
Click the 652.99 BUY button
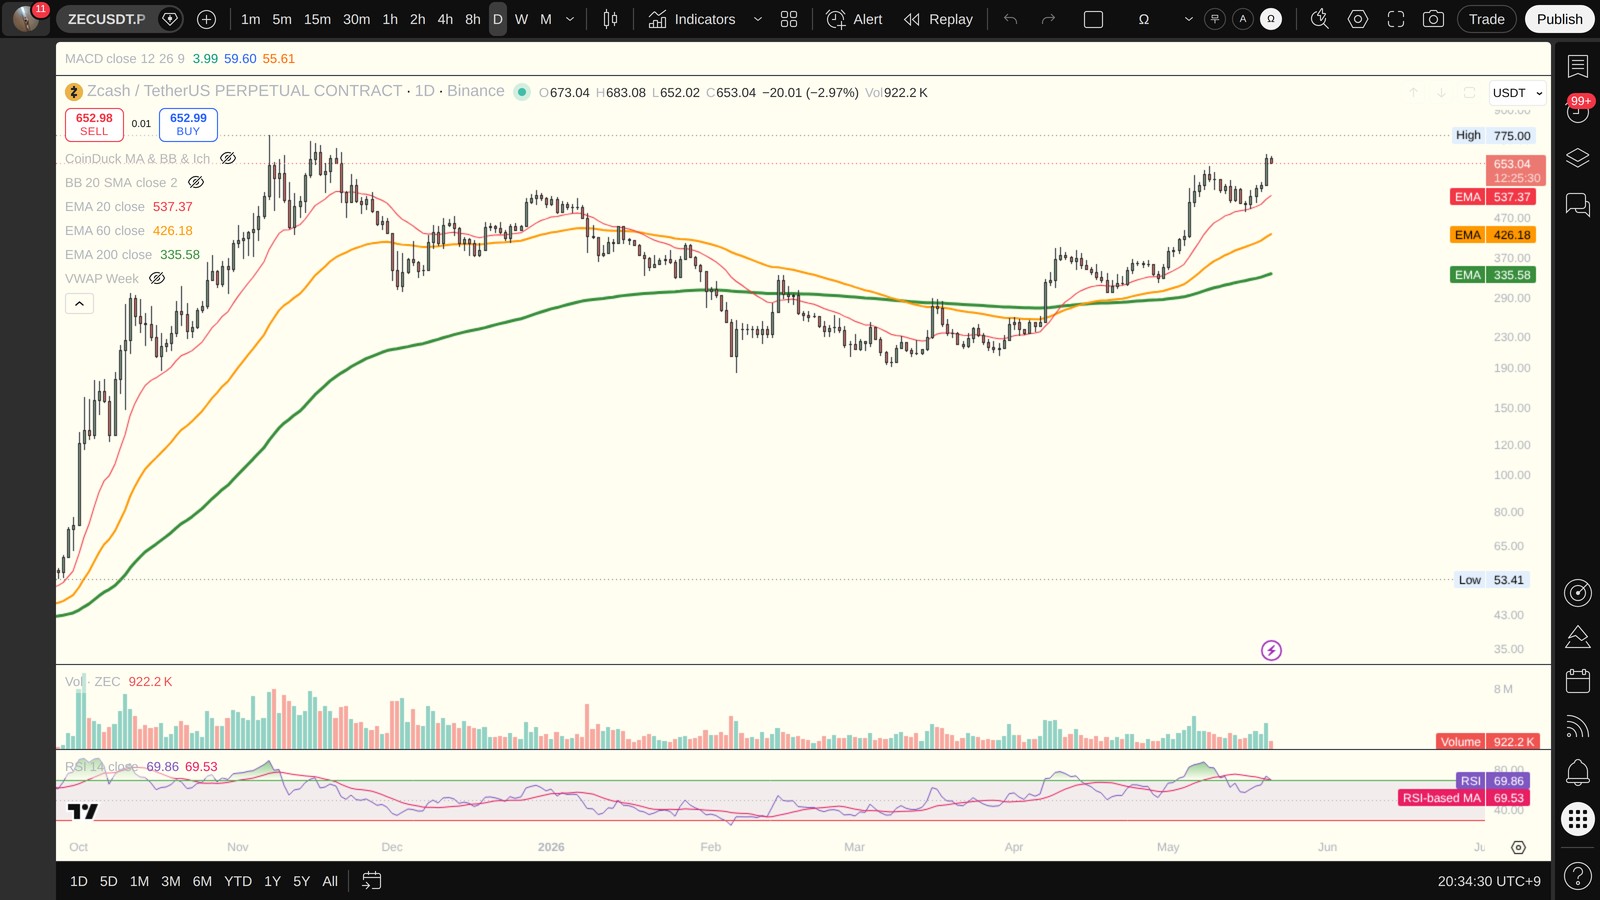pos(188,124)
